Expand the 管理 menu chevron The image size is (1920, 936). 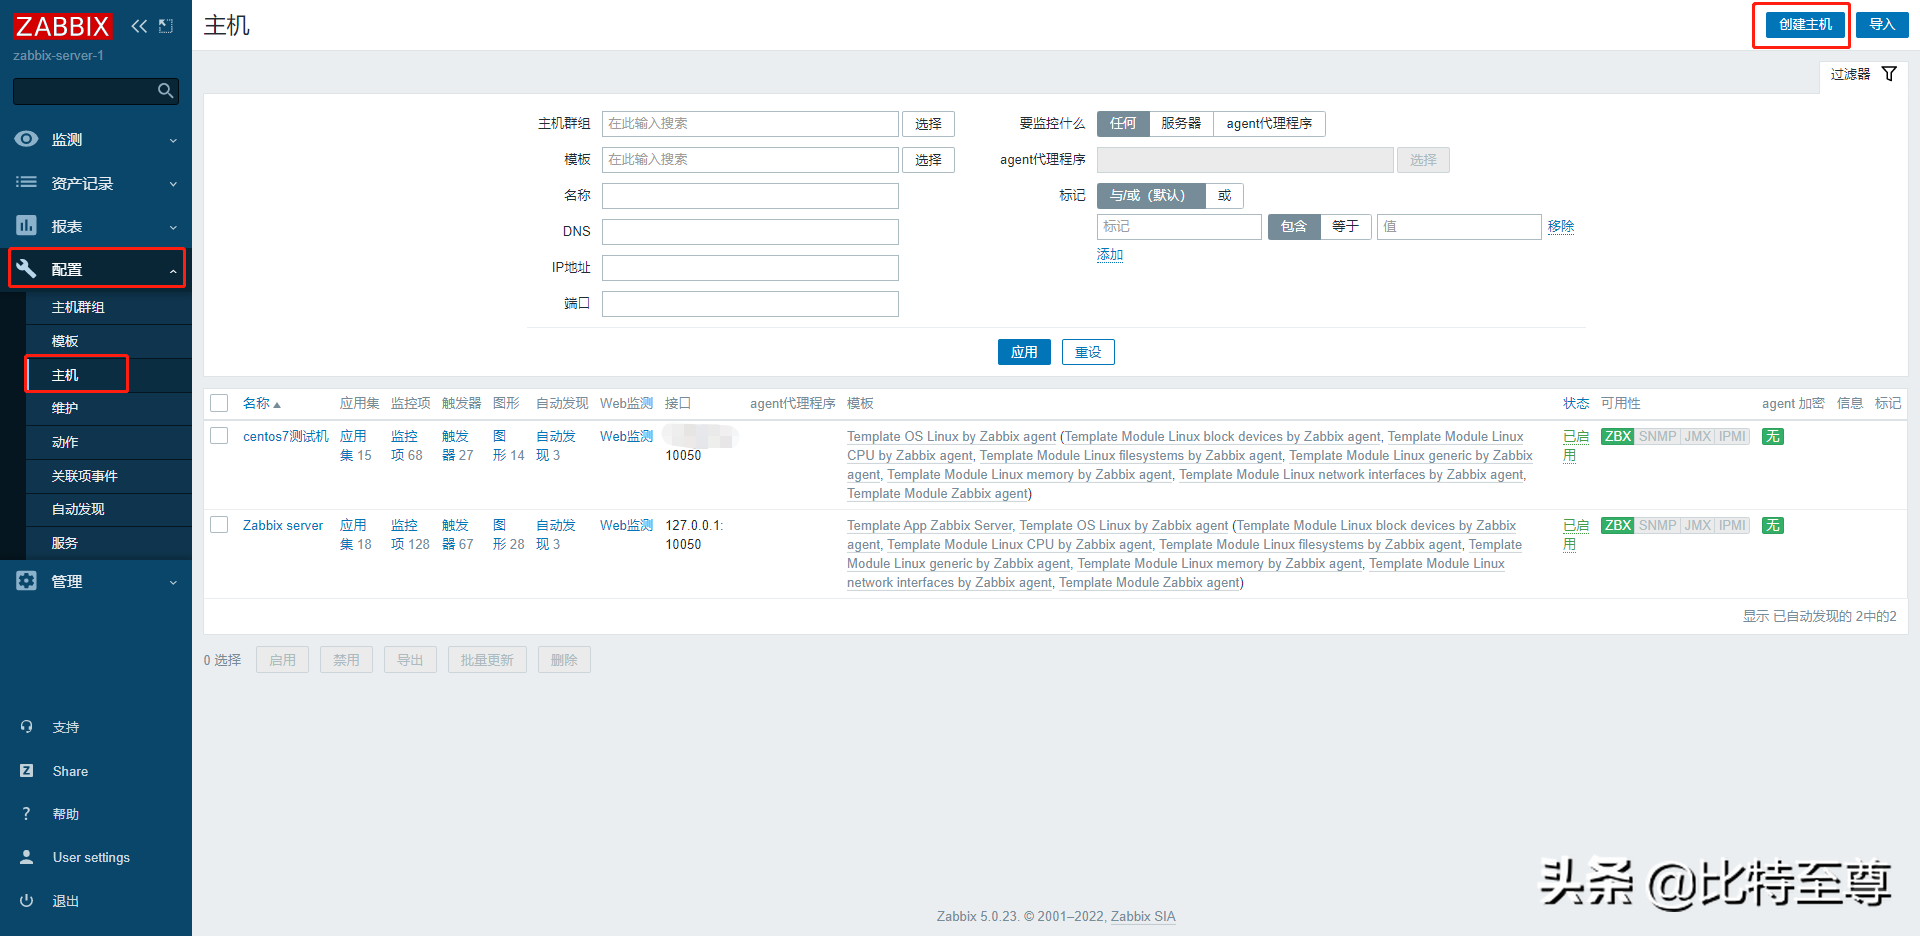tap(173, 582)
